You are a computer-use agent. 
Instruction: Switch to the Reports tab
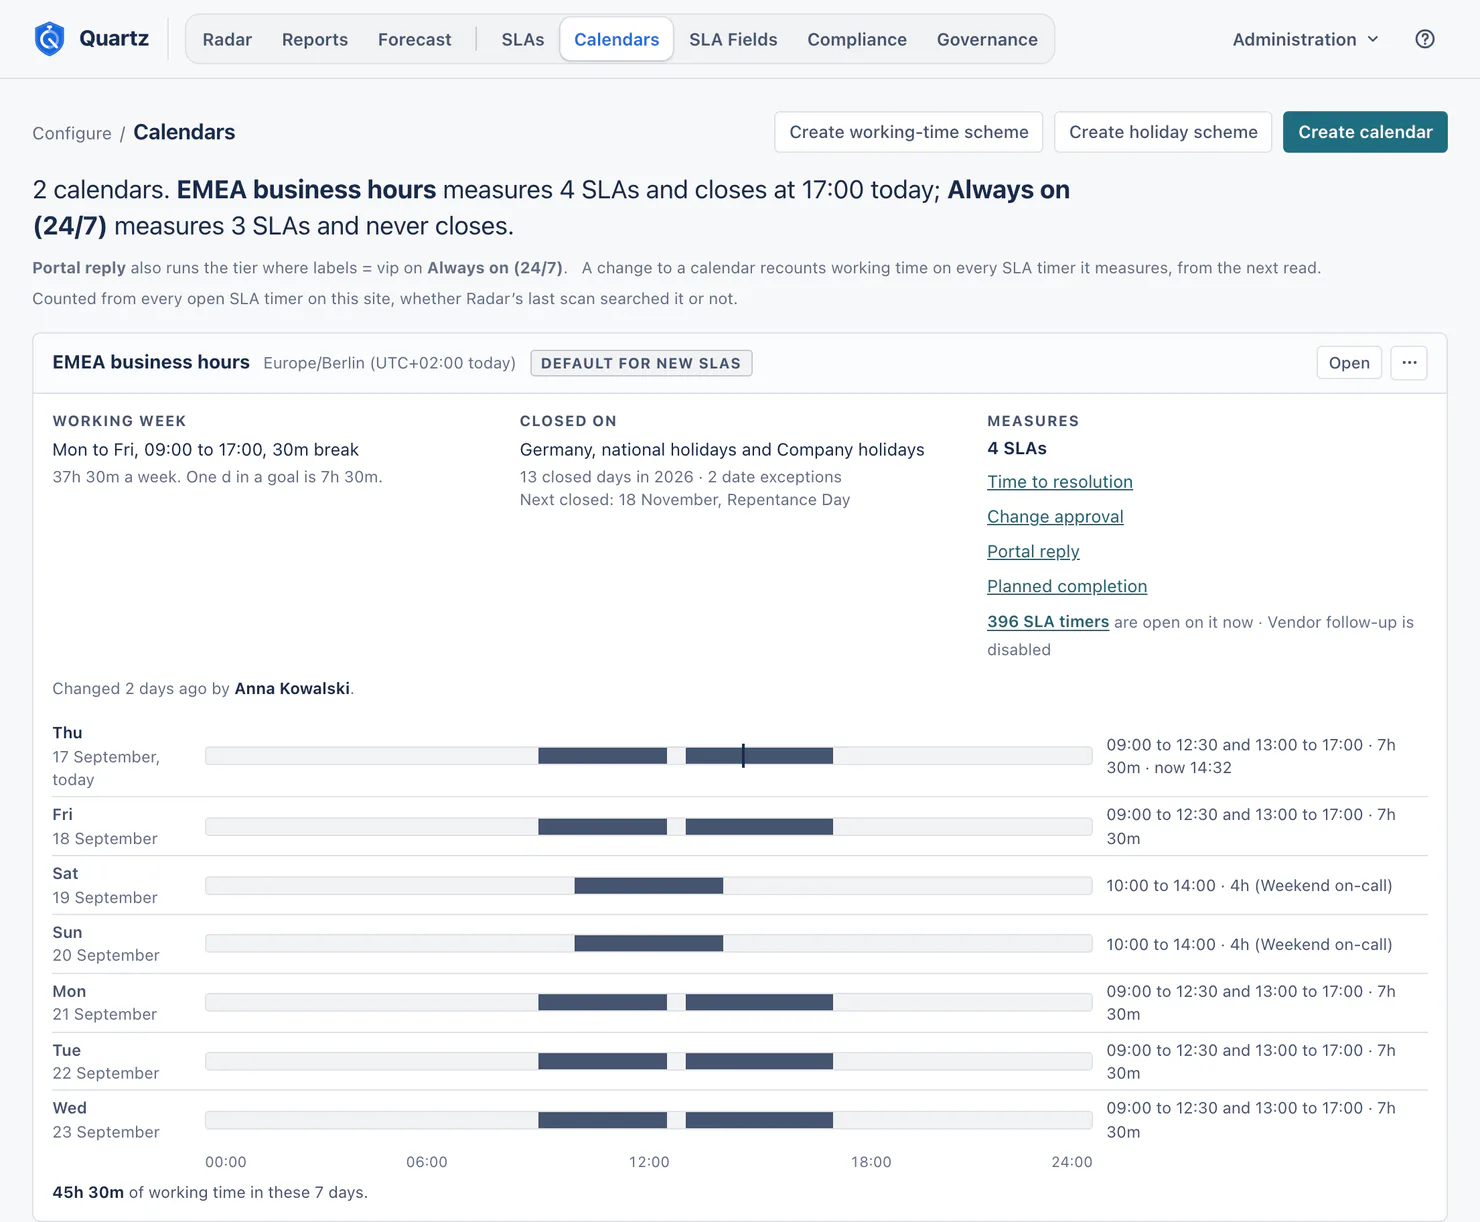[x=315, y=39]
